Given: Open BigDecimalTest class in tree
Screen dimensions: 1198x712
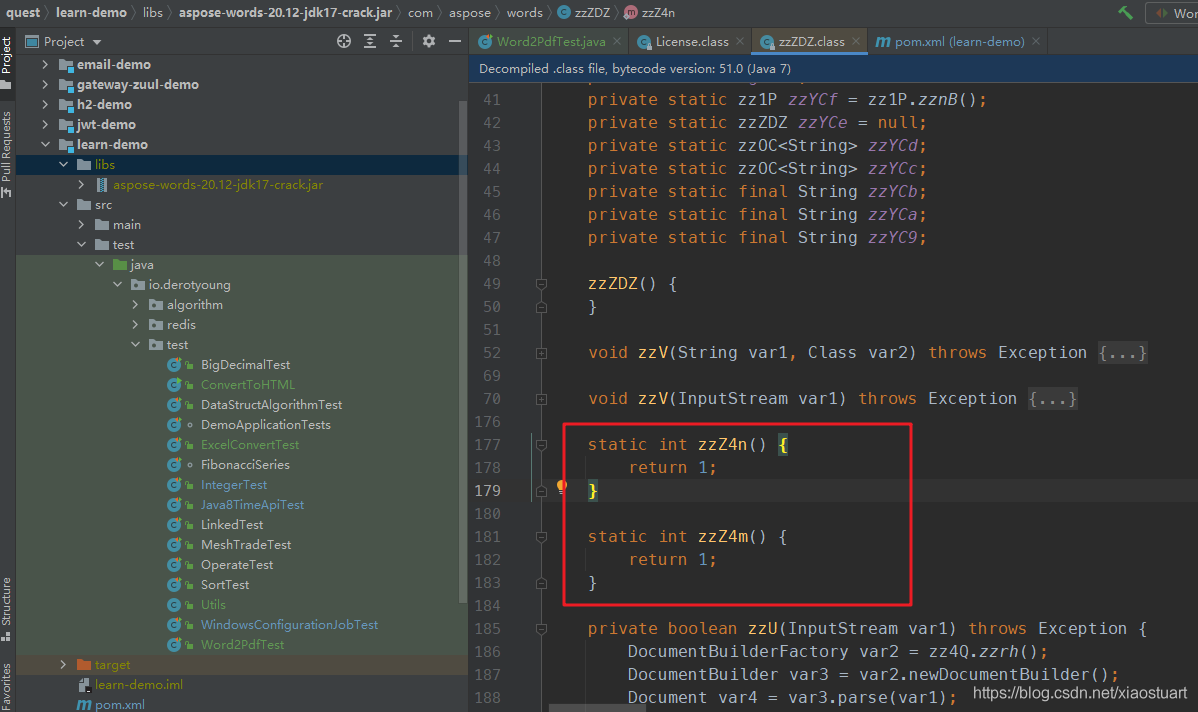Looking at the screenshot, I should [245, 364].
